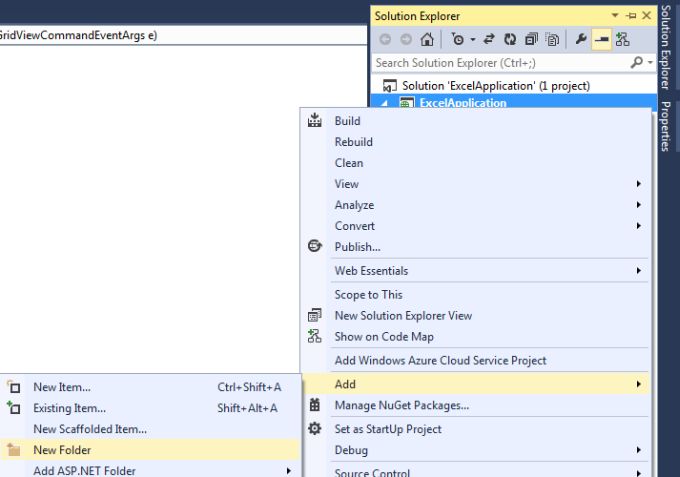This screenshot has width=680, height=477.
Task: Expand the Web Essentials submenu arrow
Action: pyautogui.click(x=638, y=271)
